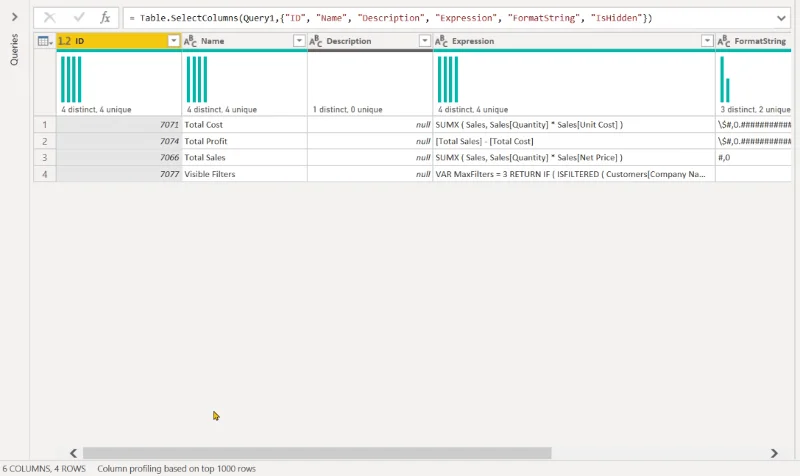Select the #,0 FormatString cell
The width and height of the screenshot is (800, 476).
[754, 158]
